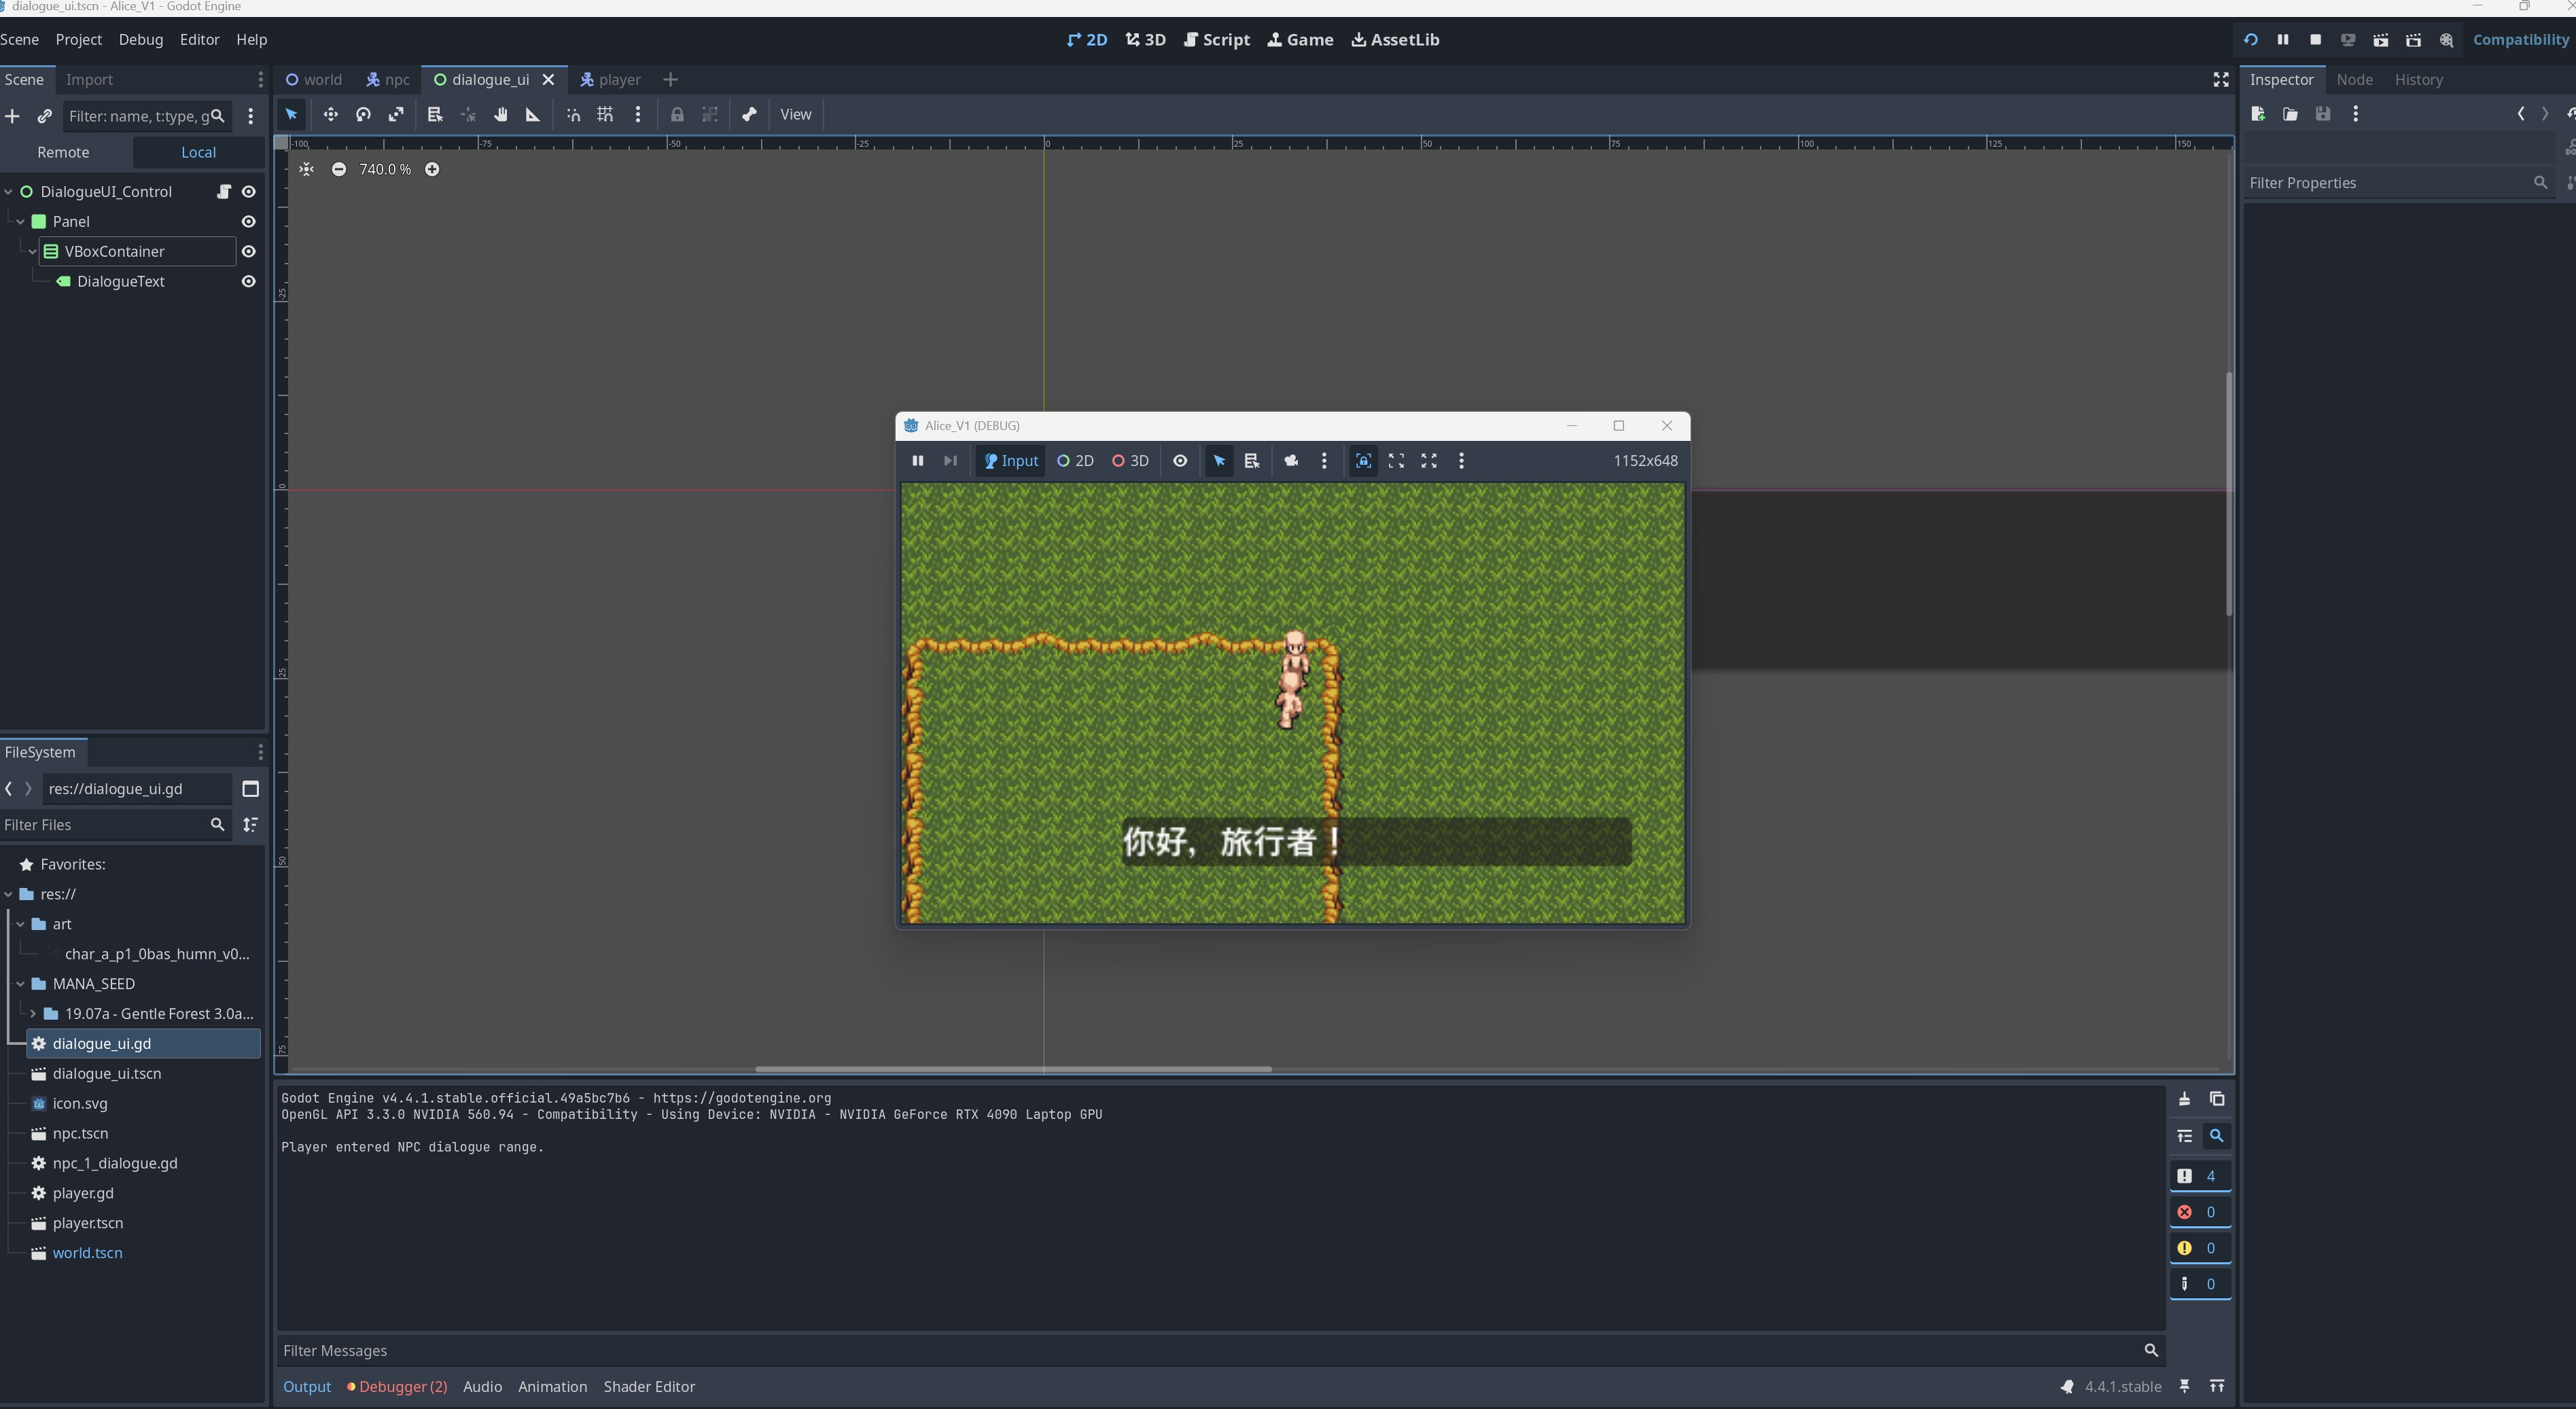Image resolution: width=2576 pixels, height=1409 pixels.
Task: Collapse the MANA_SEED folder
Action: (x=20, y=984)
